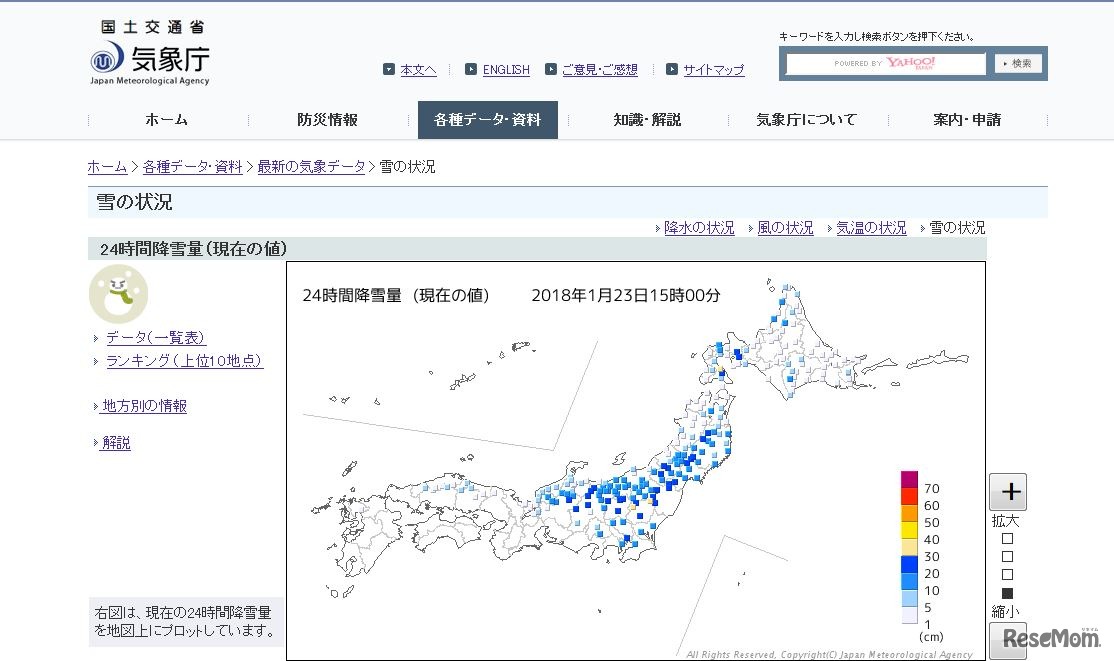
Task: Click the 検索 search button
Action: pos(1018,62)
